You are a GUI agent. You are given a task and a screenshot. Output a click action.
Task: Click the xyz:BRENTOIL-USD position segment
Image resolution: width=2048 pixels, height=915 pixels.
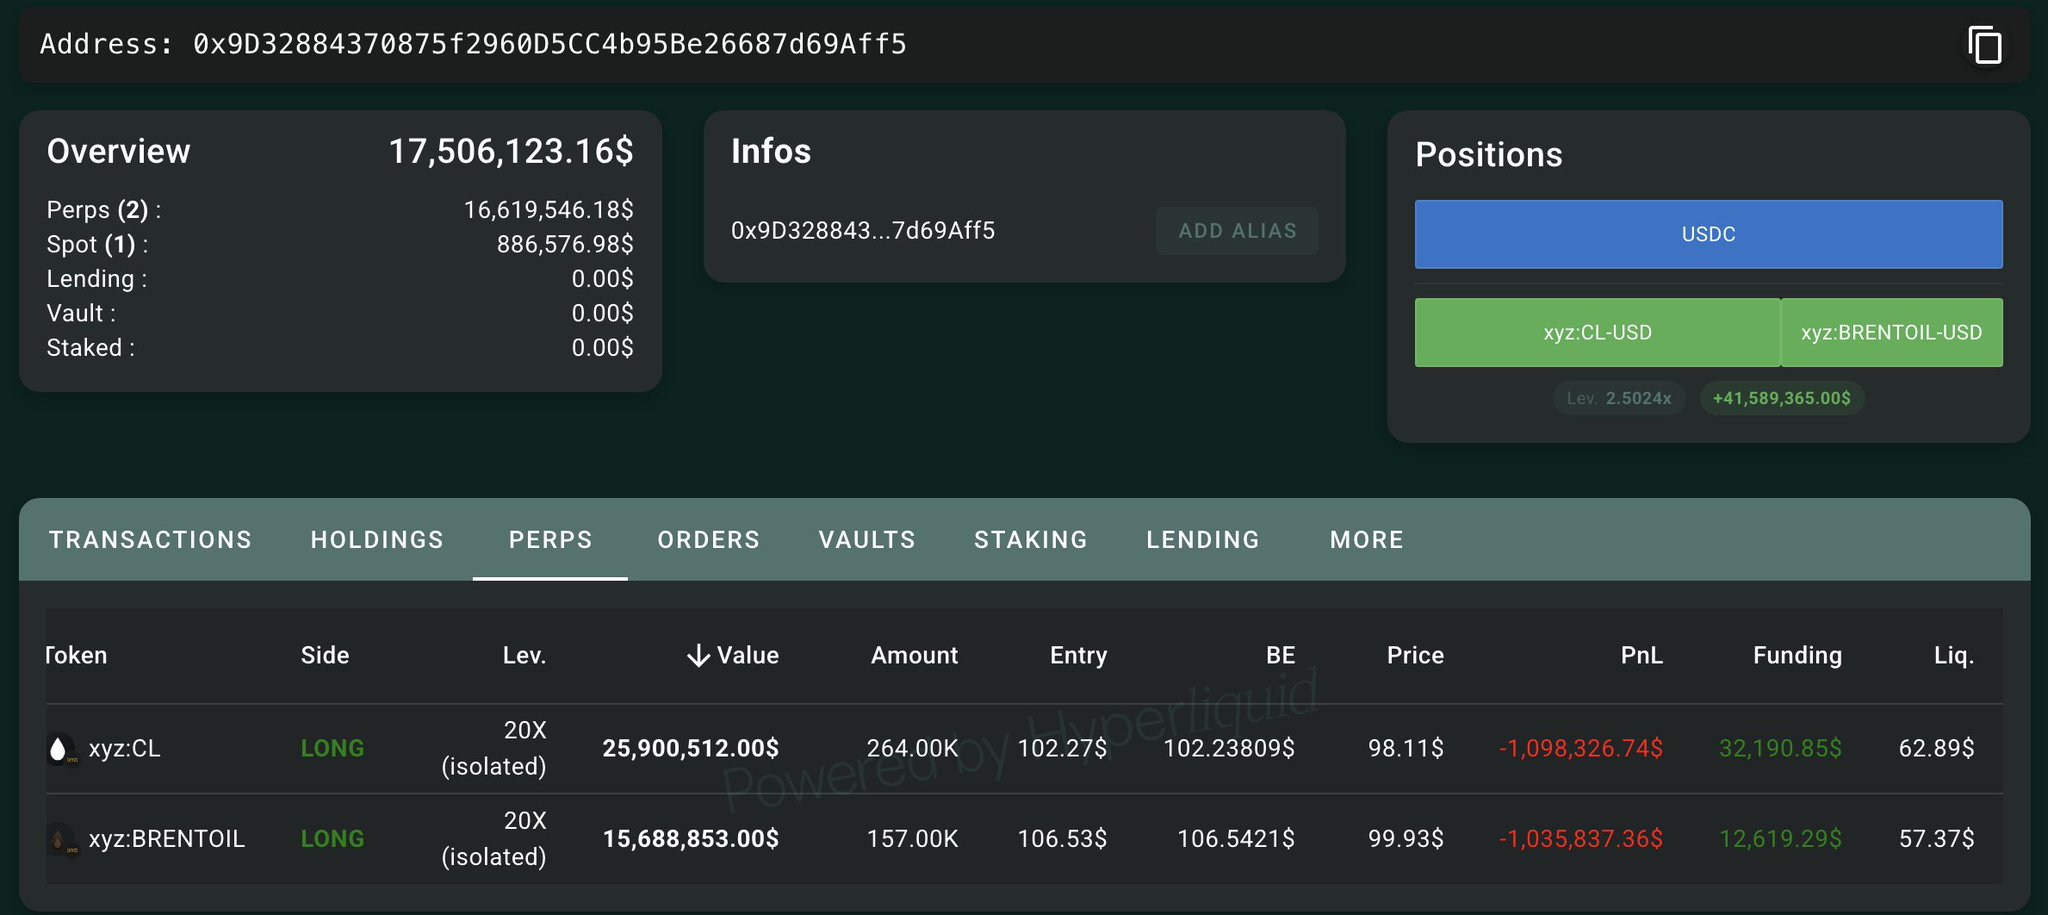coord(1891,333)
